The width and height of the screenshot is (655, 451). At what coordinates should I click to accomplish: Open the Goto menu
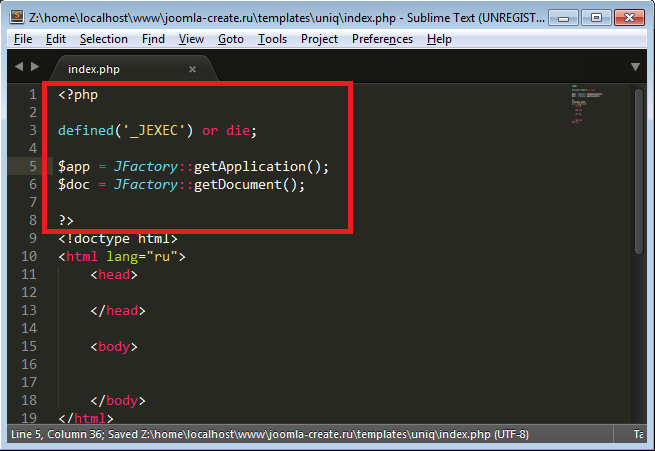pyautogui.click(x=231, y=39)
